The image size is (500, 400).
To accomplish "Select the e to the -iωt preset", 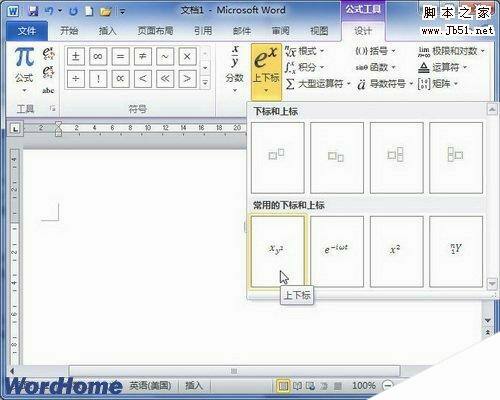I will (337, 251).
